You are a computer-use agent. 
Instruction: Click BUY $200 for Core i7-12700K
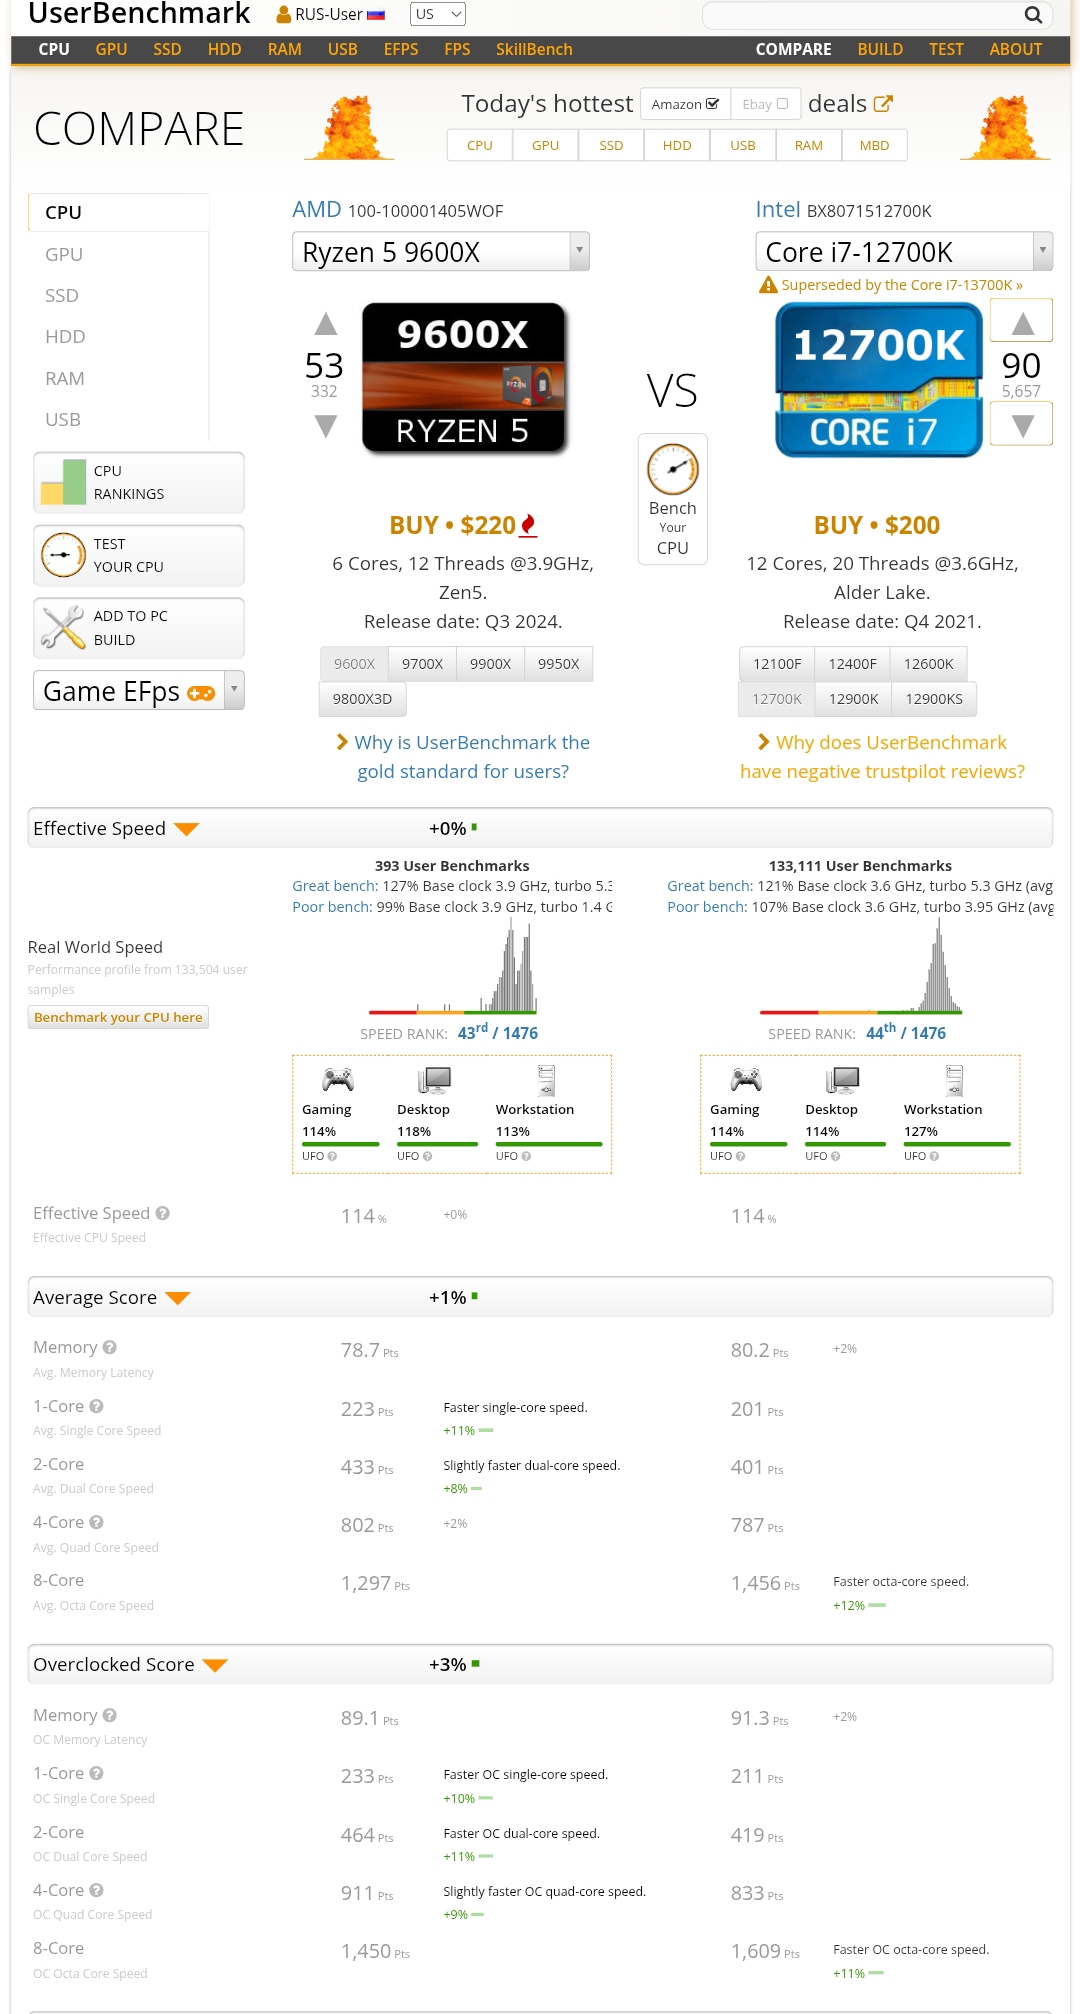point(877,525)
